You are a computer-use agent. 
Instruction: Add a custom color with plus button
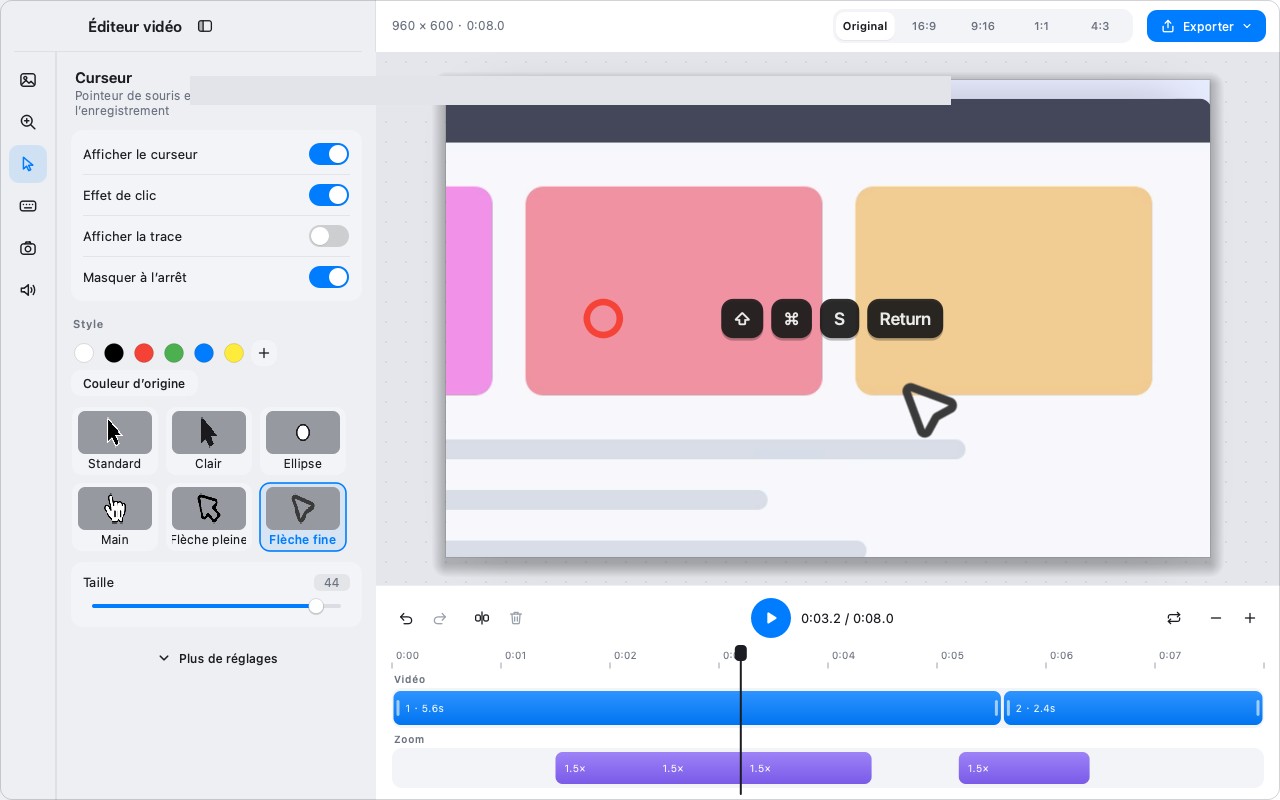(x=264, y=353)
